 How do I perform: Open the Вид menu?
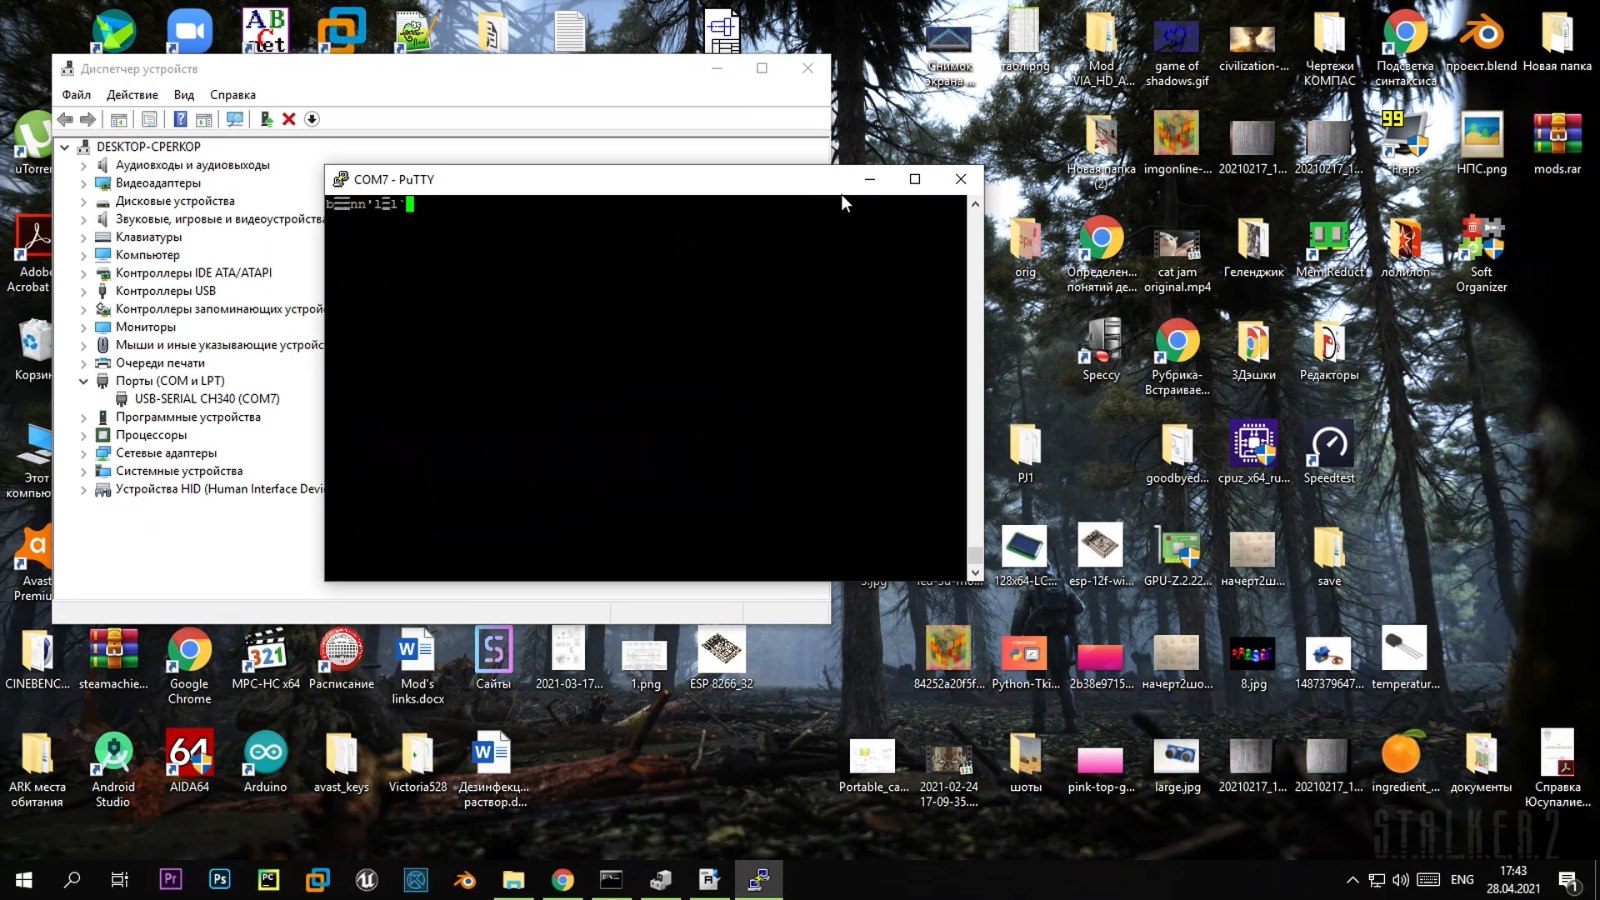pyautogui.click(x=184, y=95)
